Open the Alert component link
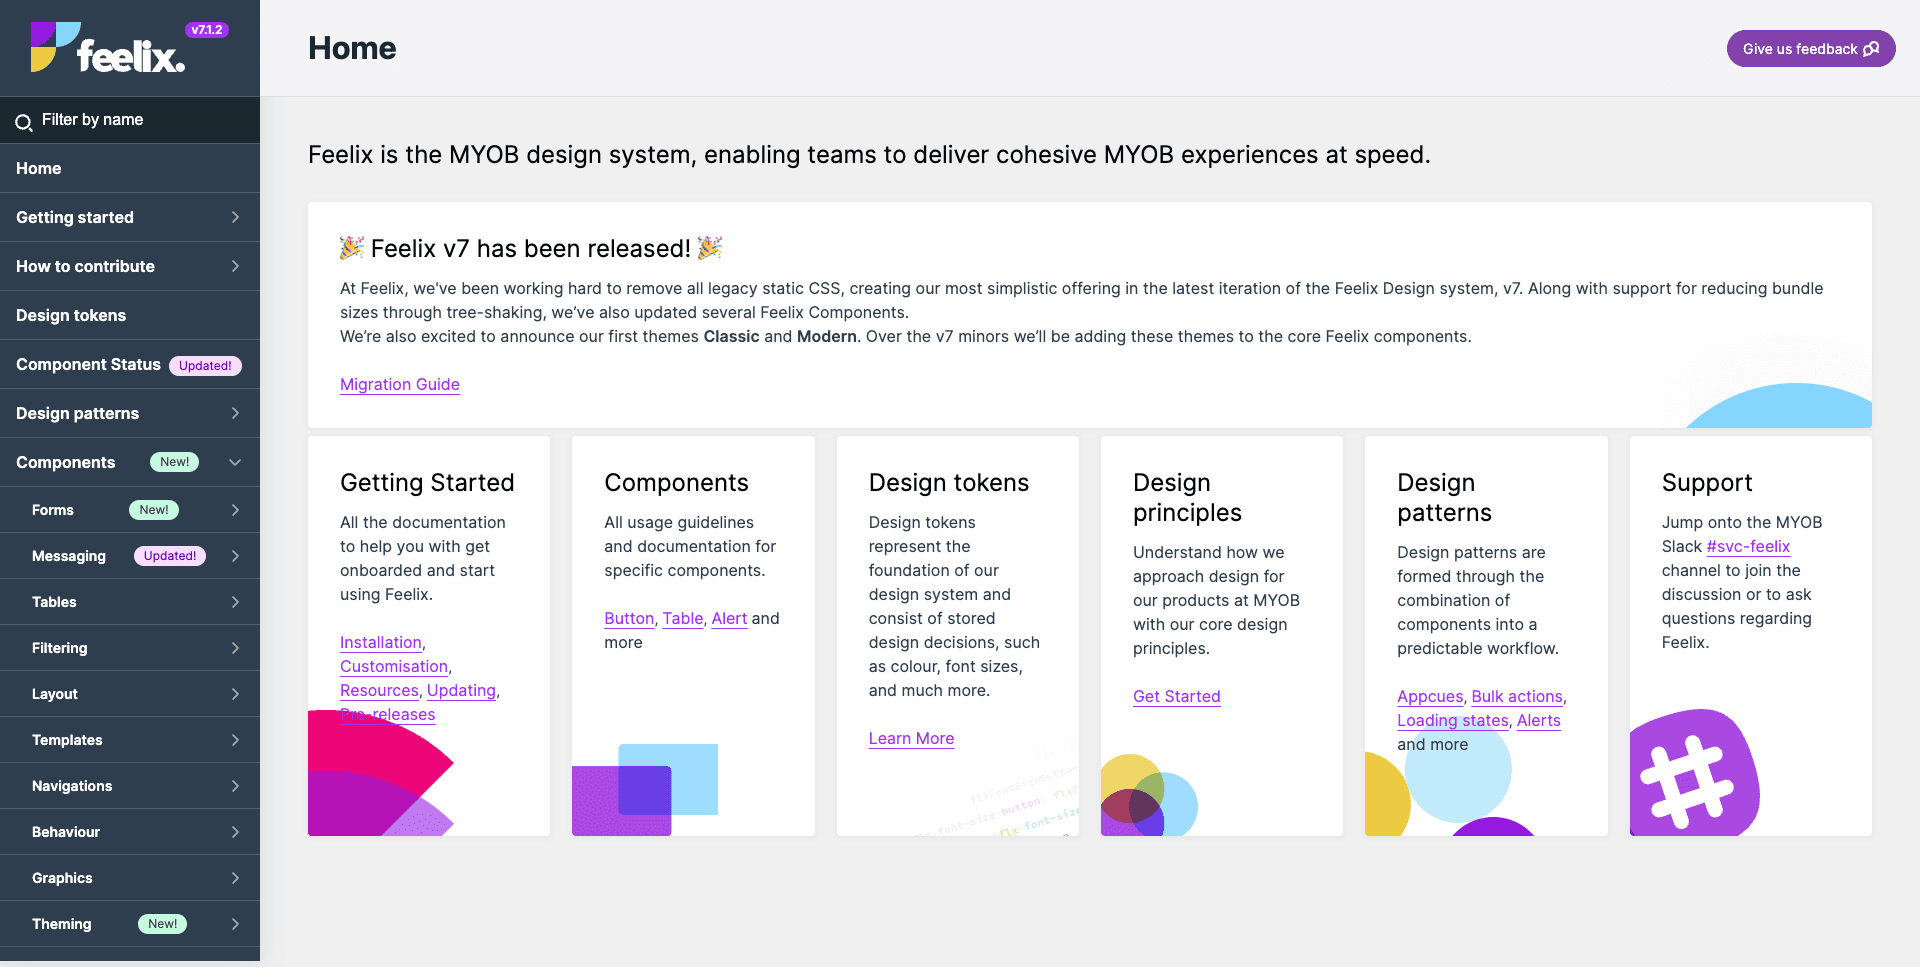This screenshot has width=1920, height=967. point(729,618)
